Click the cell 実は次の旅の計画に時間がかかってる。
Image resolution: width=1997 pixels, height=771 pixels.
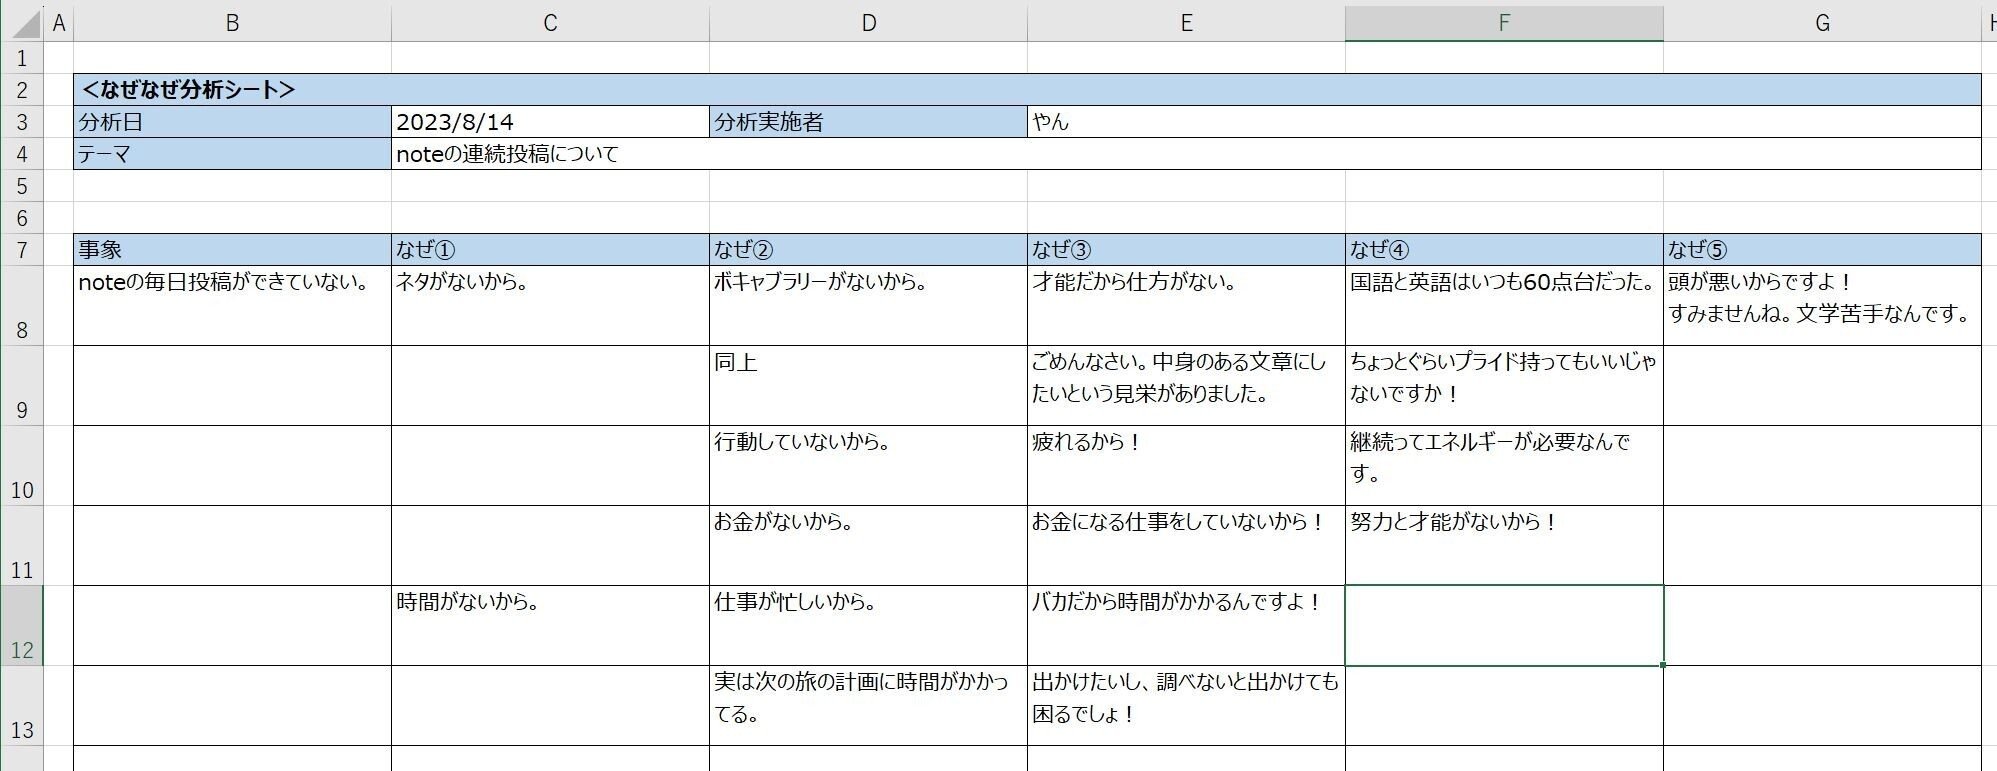coord(868,706)
